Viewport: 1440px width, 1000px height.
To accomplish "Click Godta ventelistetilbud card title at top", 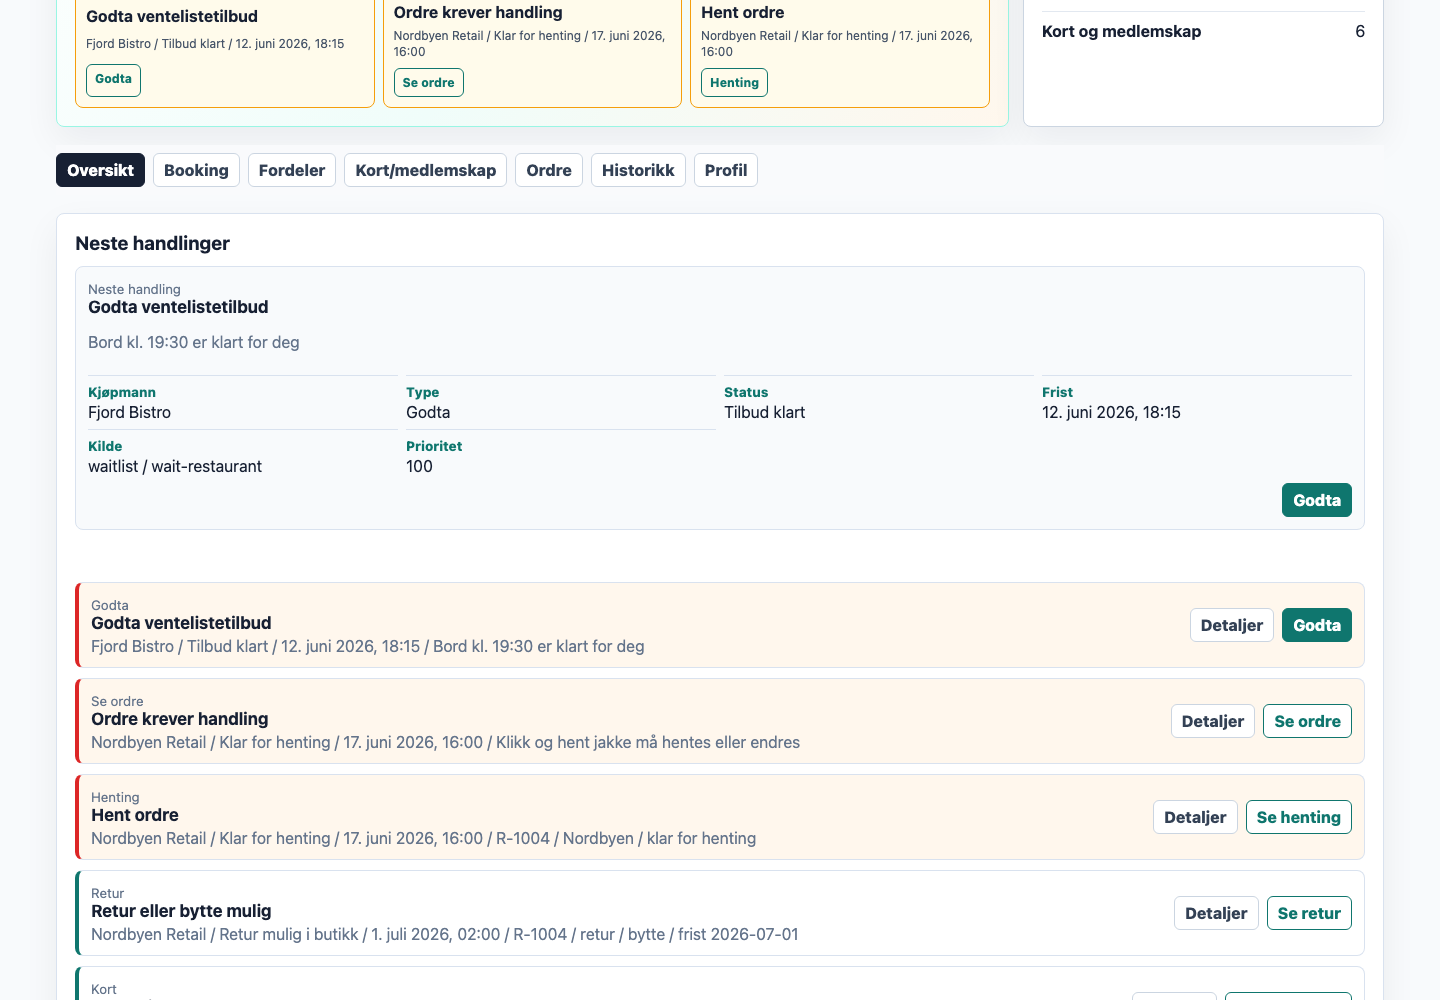I will coord(172,17).
